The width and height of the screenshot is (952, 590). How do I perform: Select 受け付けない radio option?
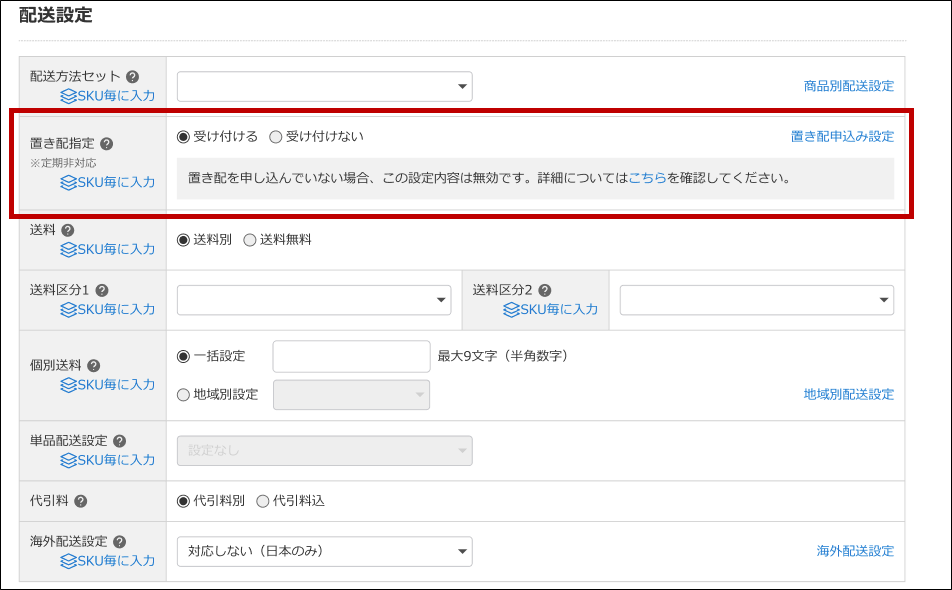pos(276,137)
